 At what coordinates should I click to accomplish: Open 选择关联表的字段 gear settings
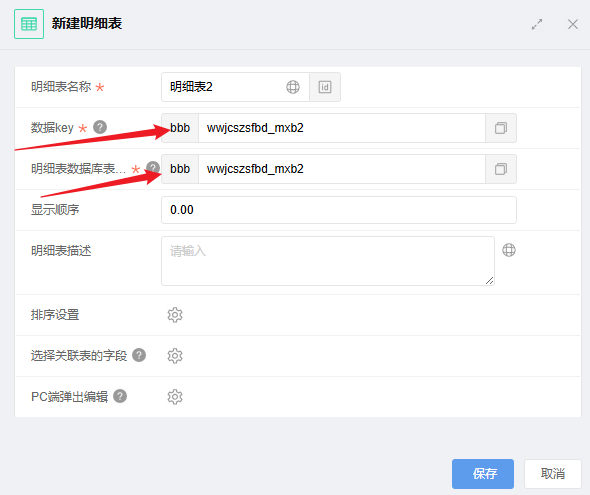click(175, 356)
